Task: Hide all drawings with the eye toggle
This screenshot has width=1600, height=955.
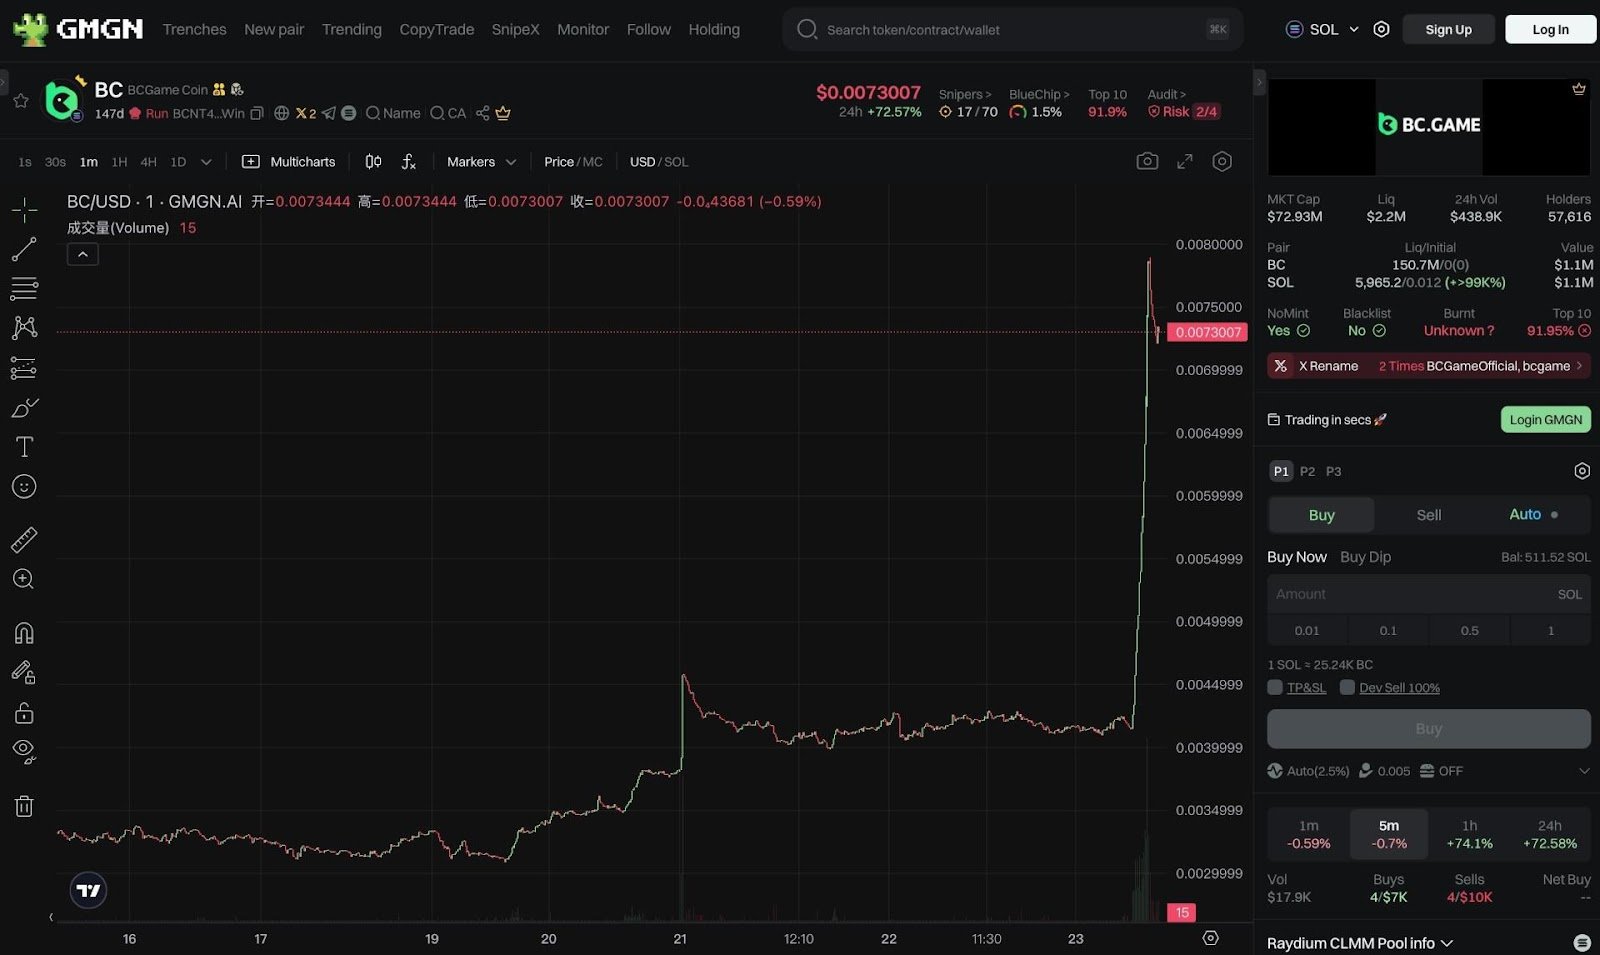Action: (x=23, y=751)
